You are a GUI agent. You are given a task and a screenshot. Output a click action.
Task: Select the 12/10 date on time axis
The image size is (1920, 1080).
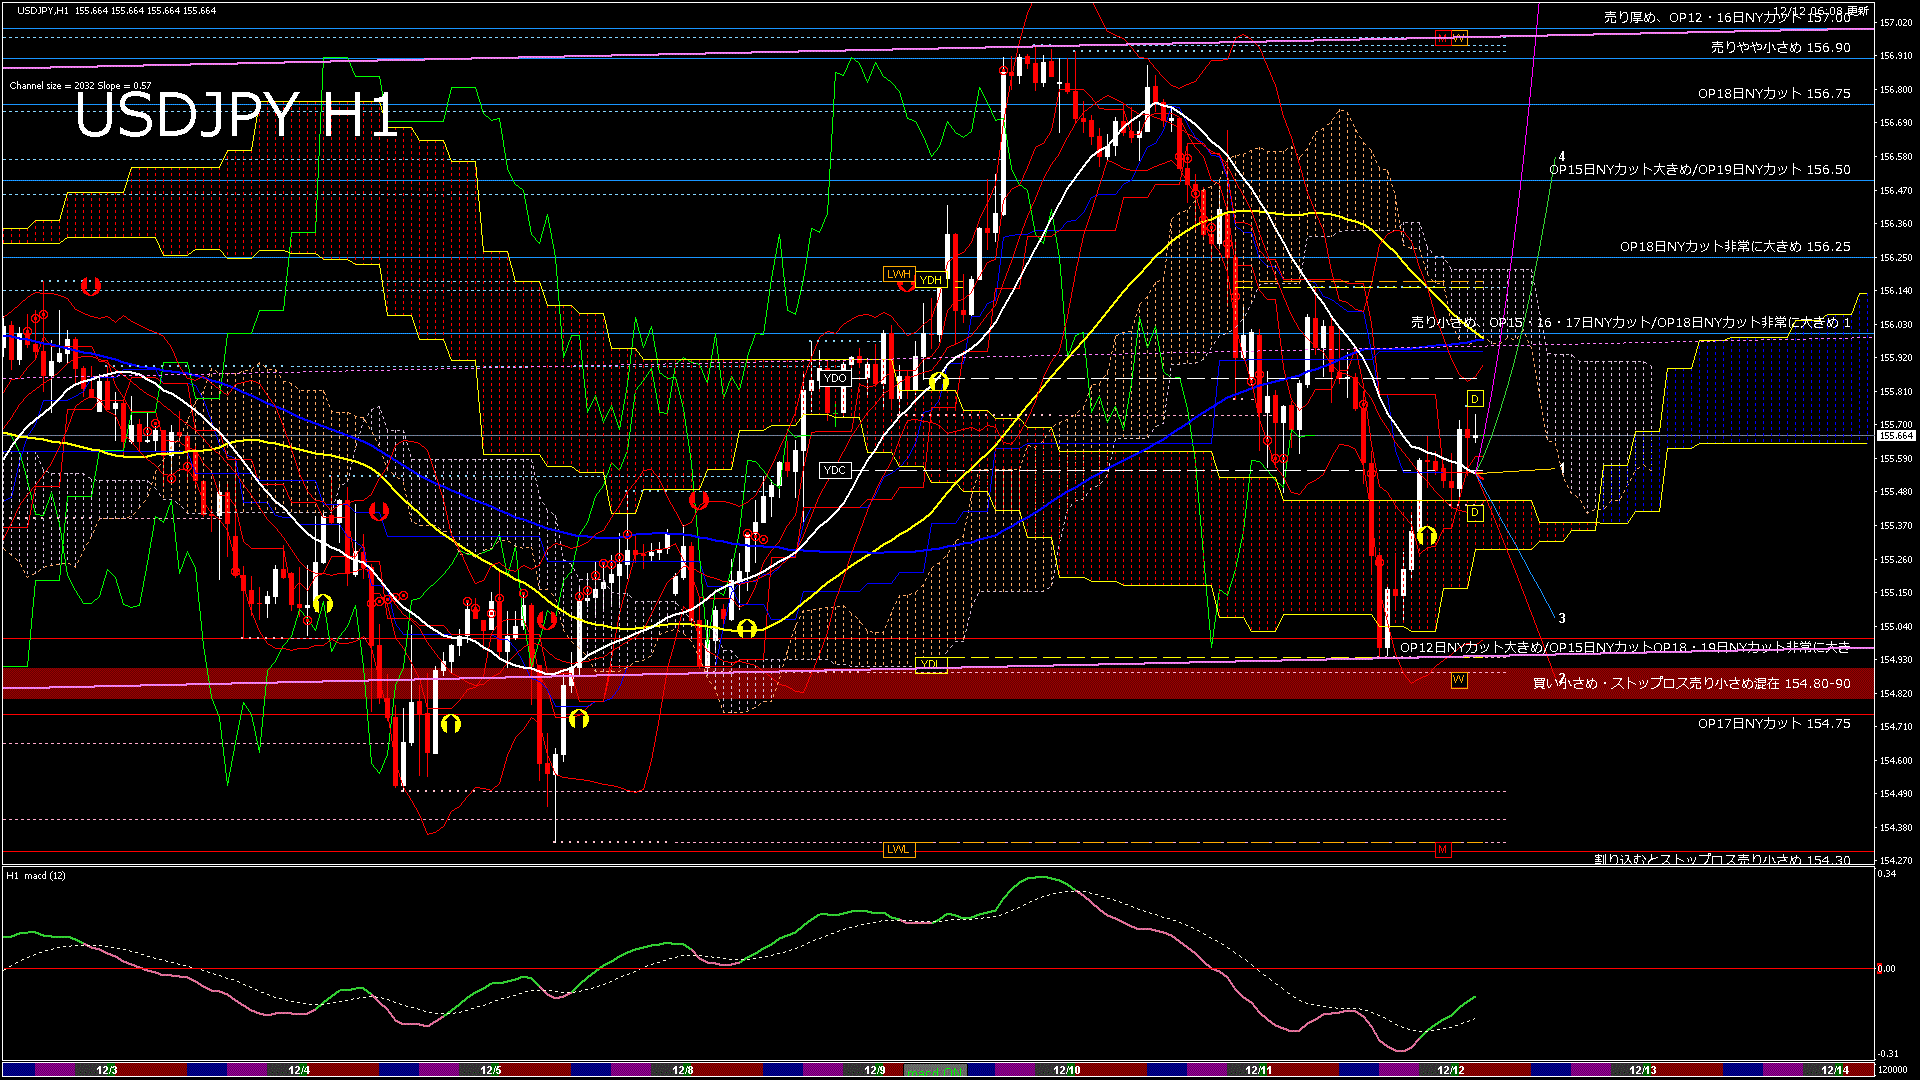[1066, 1070]
